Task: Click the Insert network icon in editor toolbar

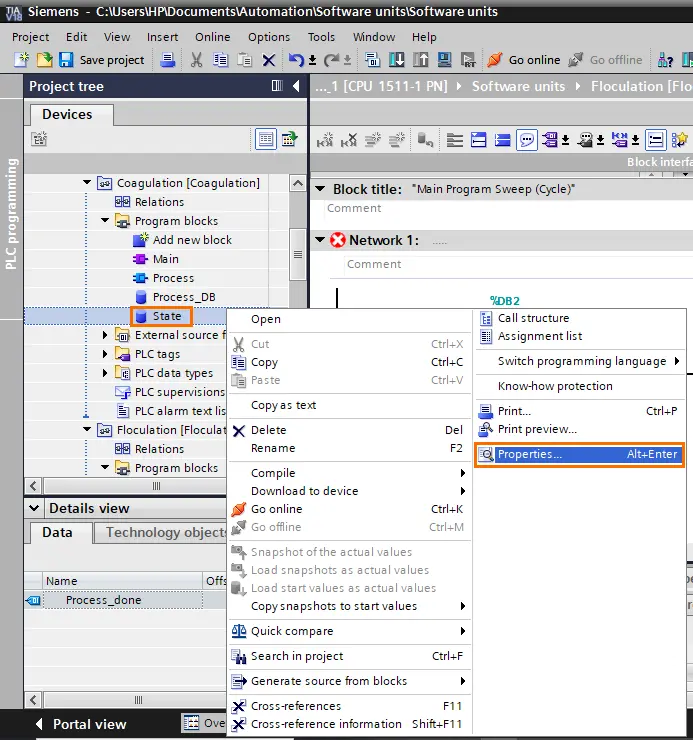Action: 325,140
